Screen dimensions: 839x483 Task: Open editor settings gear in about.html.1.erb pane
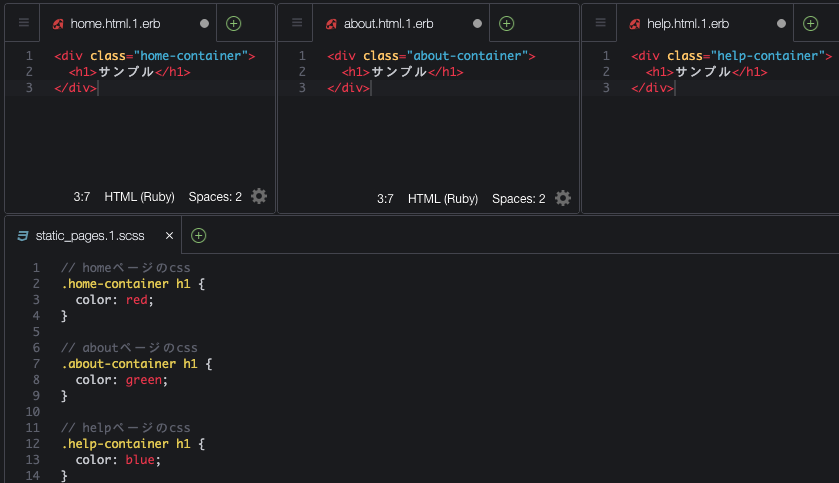coord(563,198)
